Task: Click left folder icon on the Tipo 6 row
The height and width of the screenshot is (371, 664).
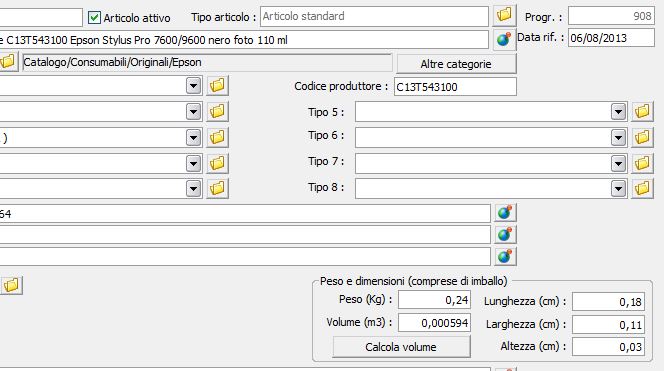Action: [x=217, y=137]
